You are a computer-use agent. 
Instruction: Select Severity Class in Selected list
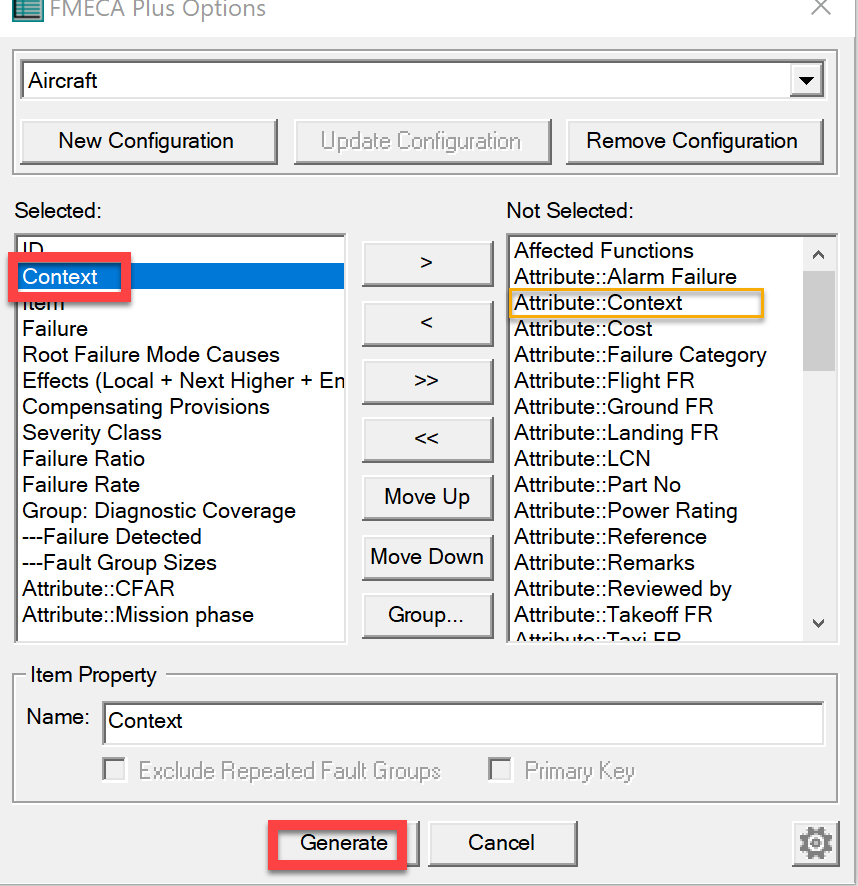[92, 433]
